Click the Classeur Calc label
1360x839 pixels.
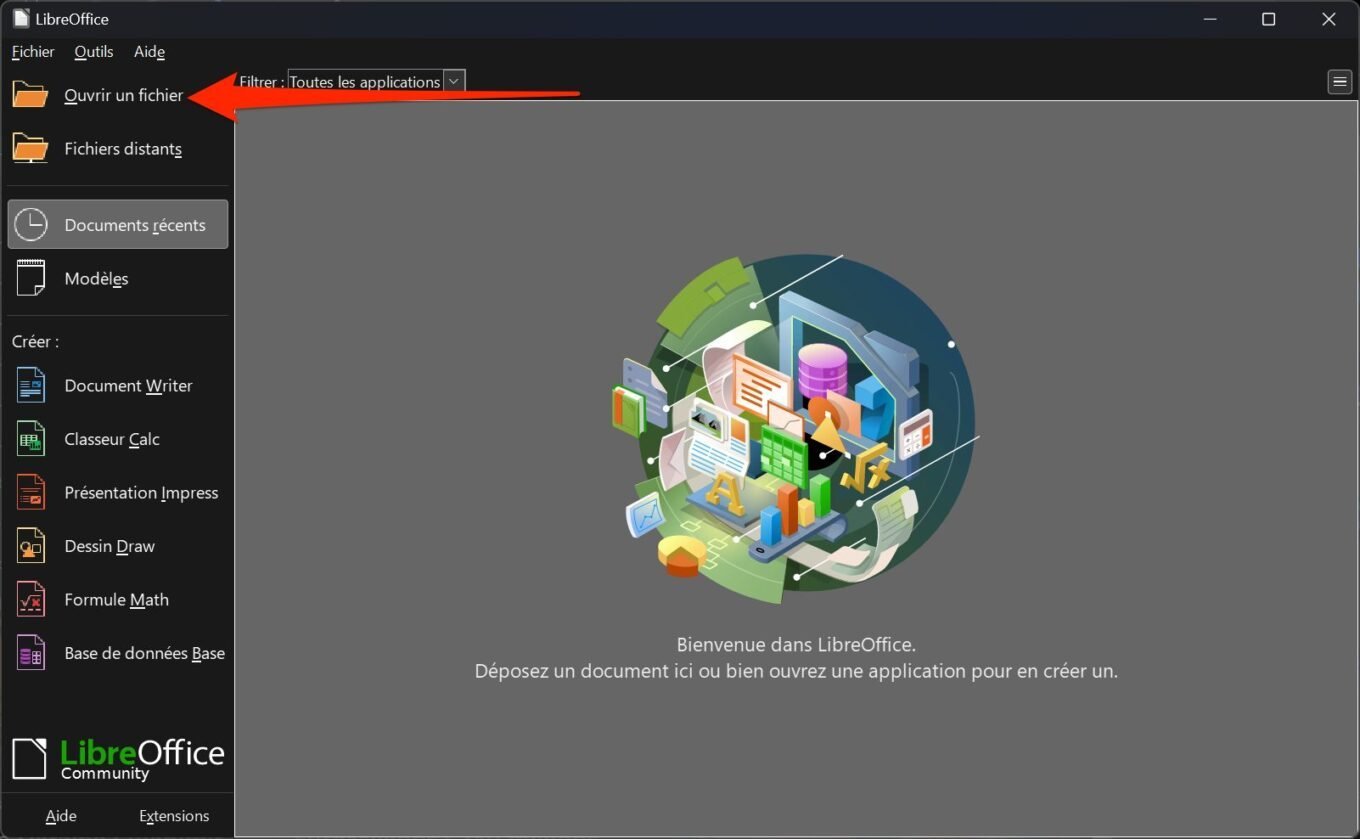click(112, 439)
